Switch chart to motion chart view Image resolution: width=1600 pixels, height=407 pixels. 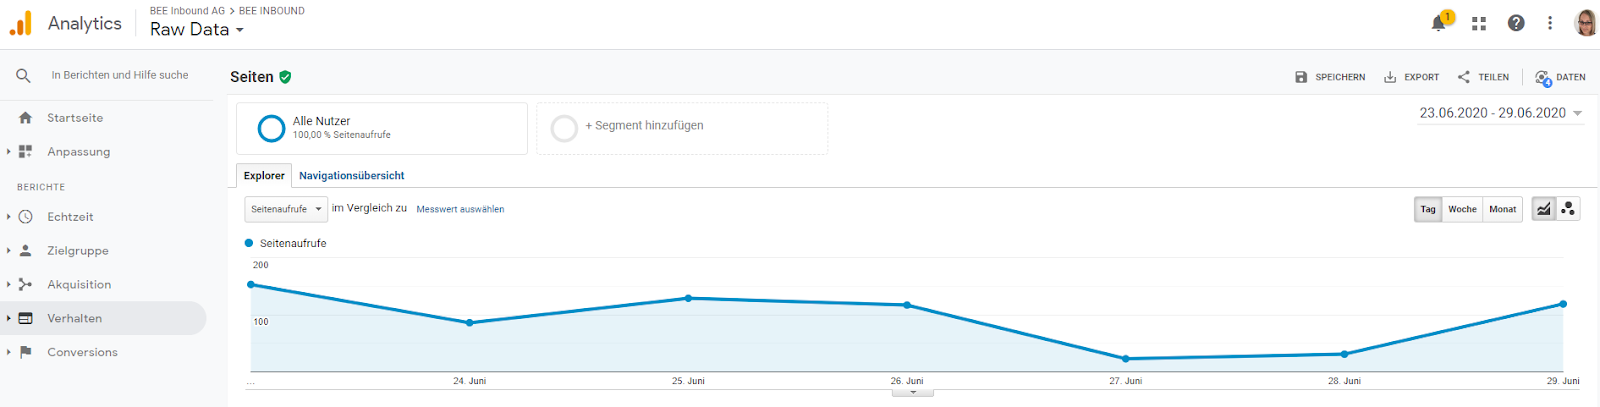click(x=1568, y=209)
